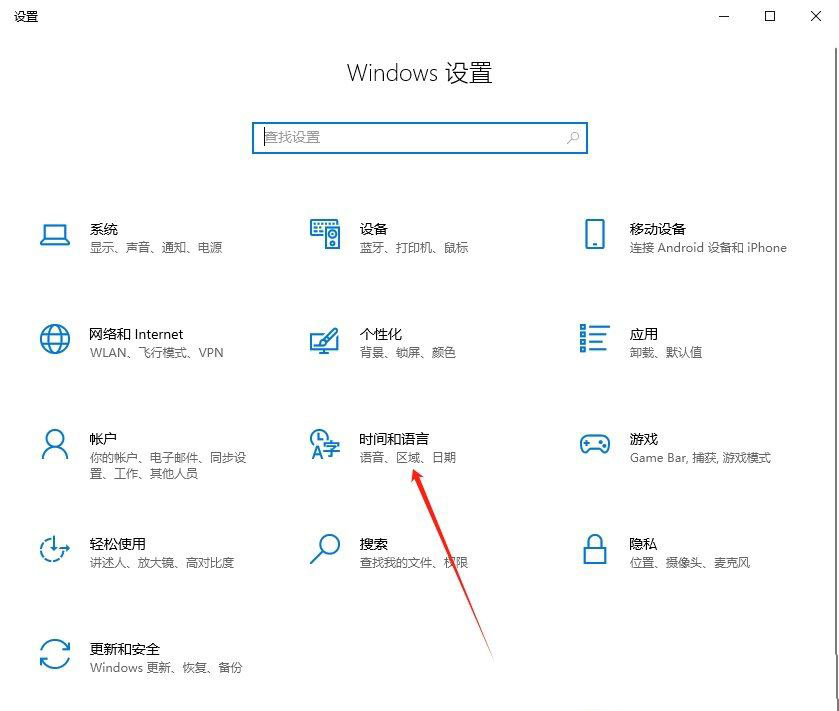Click the 设备 keyboard and speaker icon
The height and width of the screenshot is (711, 839).
pos(325,234)
